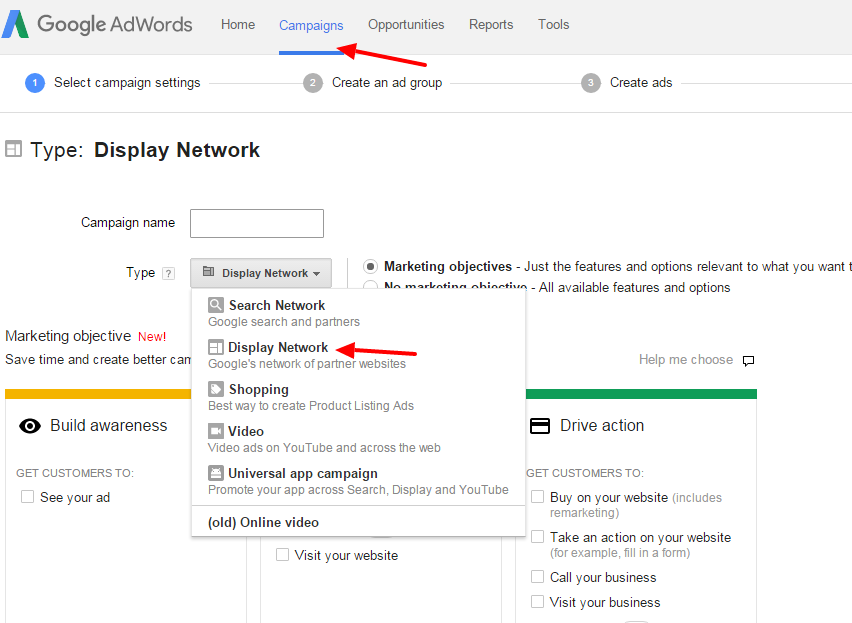Select the No marketing objective radio button

click(x=370, y=285)
